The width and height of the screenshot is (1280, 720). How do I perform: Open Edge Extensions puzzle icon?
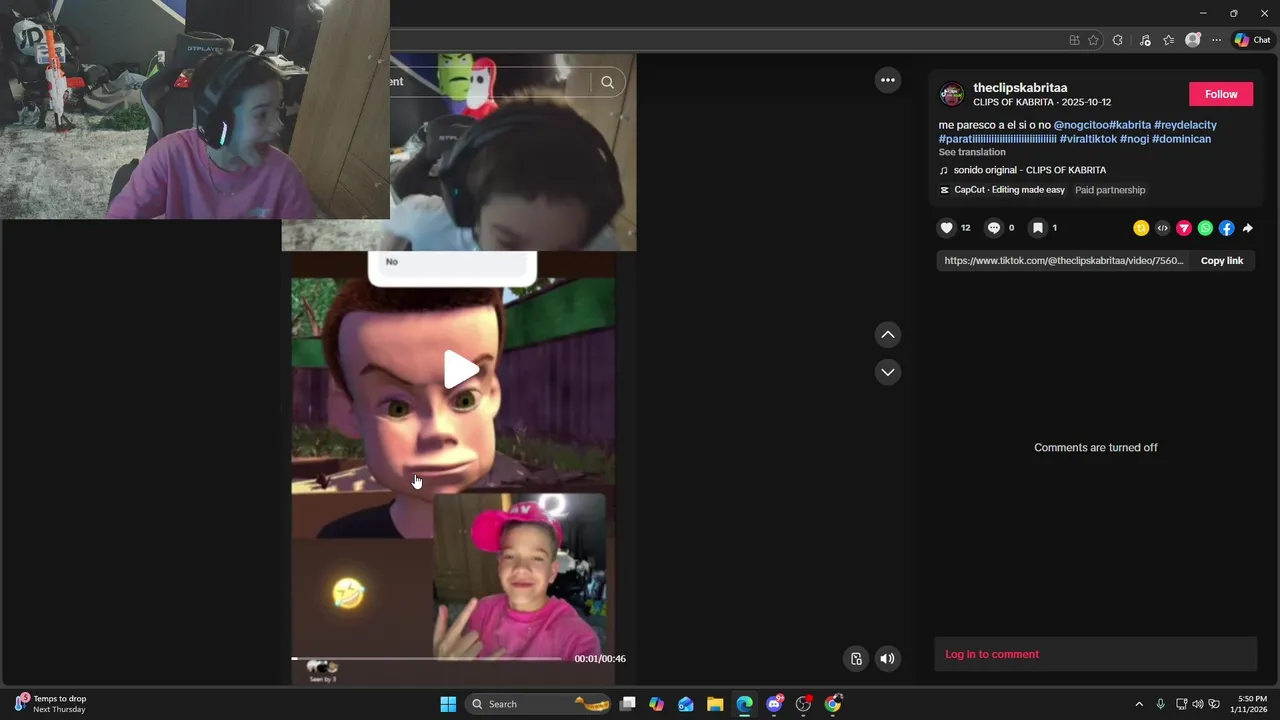point(1118,40)
